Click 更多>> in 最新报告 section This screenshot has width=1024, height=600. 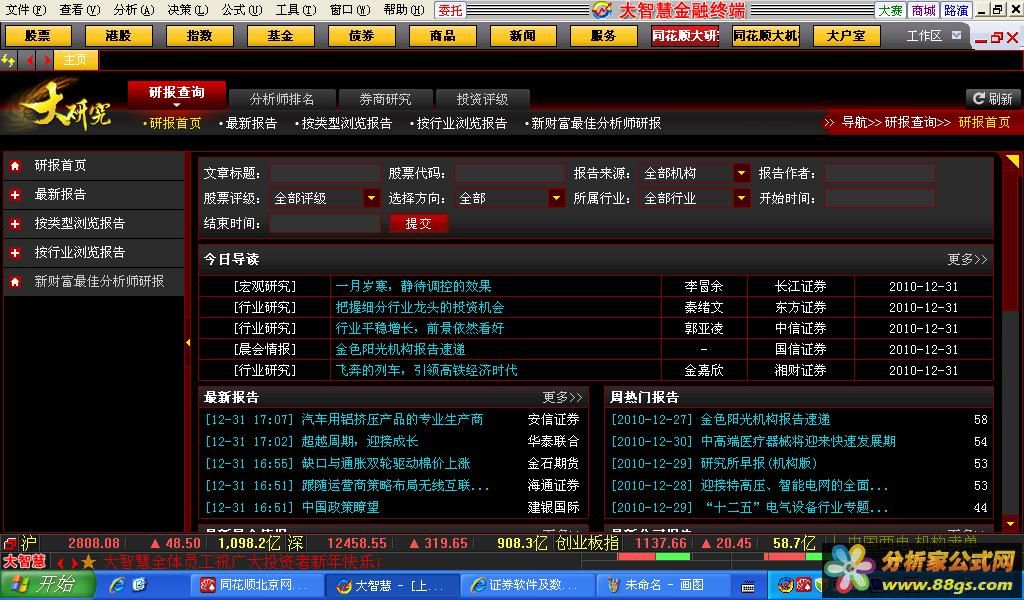[x=562, y=397]
